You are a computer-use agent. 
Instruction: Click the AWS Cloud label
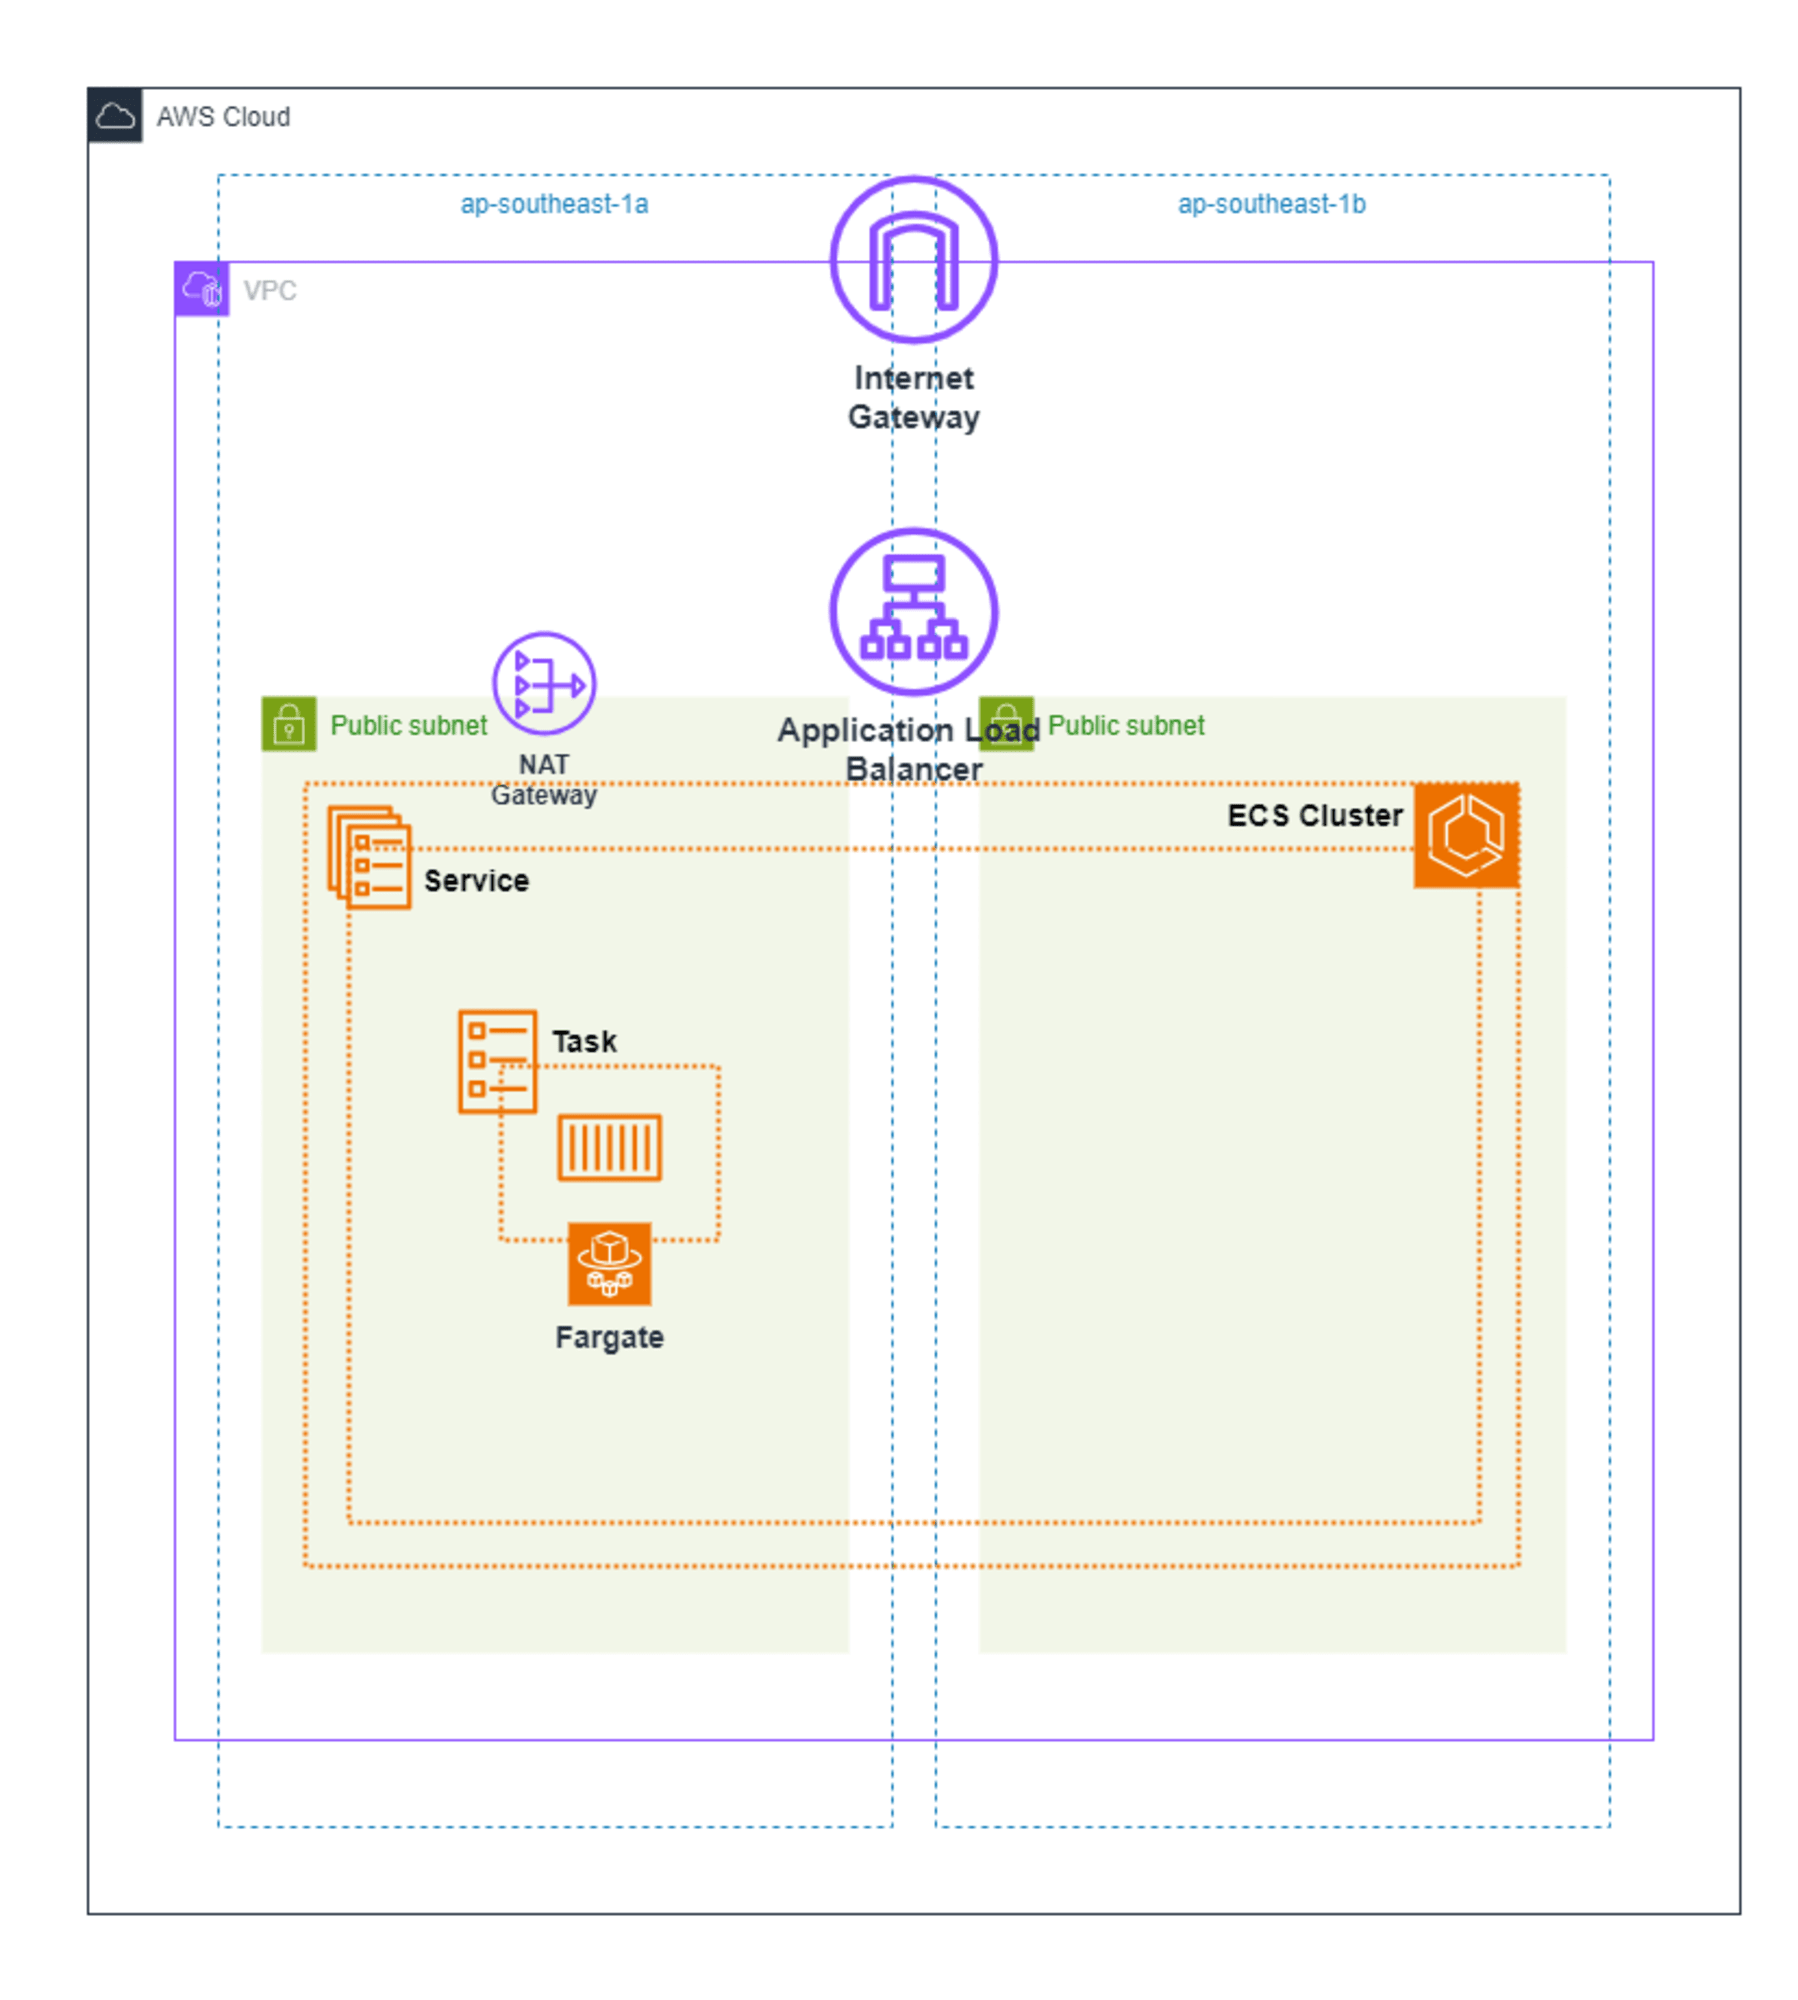(223, 117)
